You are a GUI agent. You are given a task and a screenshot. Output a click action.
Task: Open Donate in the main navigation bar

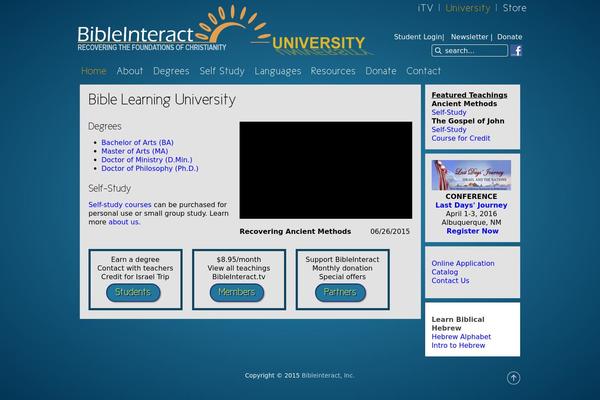pos(381,71)
